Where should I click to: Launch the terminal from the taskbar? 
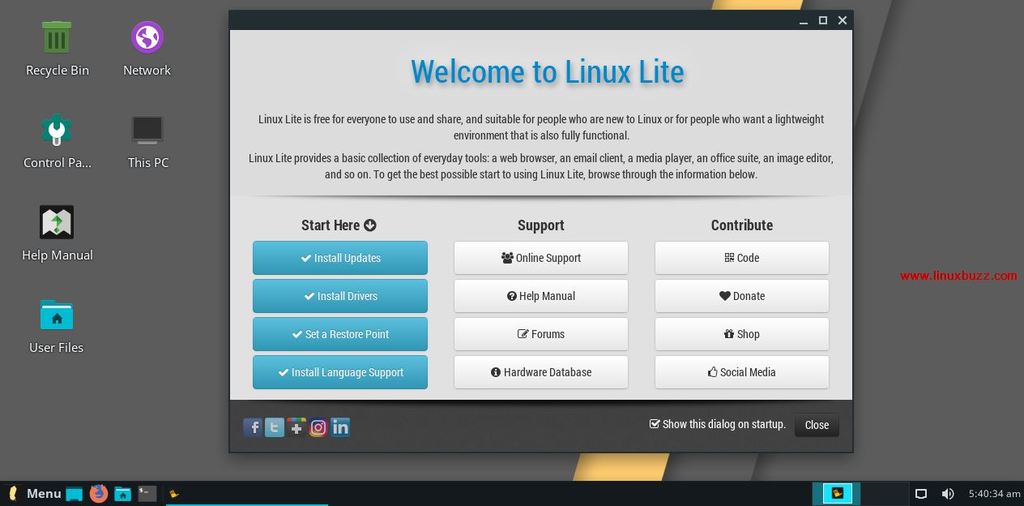tap(148, 494)
